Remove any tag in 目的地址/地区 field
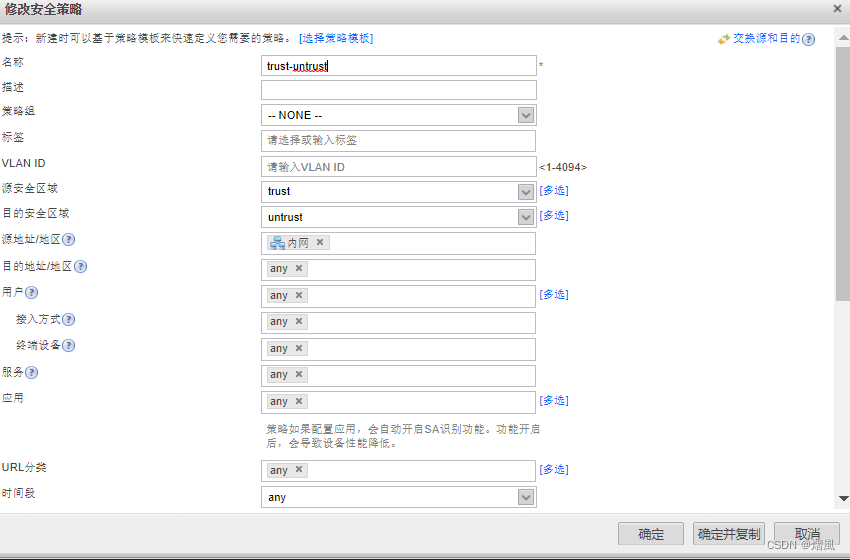The height and width of the screenshot is (560, 850). pos(299,268)
